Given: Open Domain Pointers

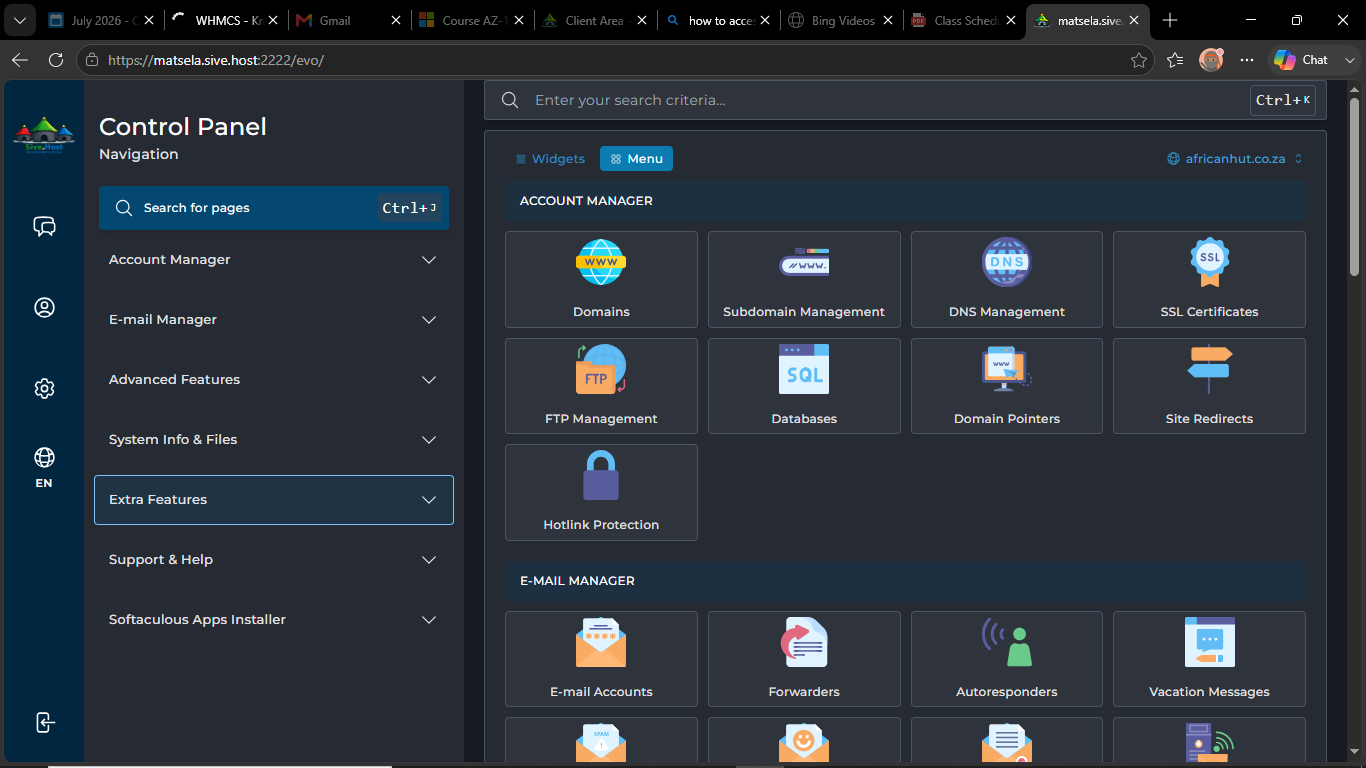Looking at the screenshot, I should (x=1007, y=386).
